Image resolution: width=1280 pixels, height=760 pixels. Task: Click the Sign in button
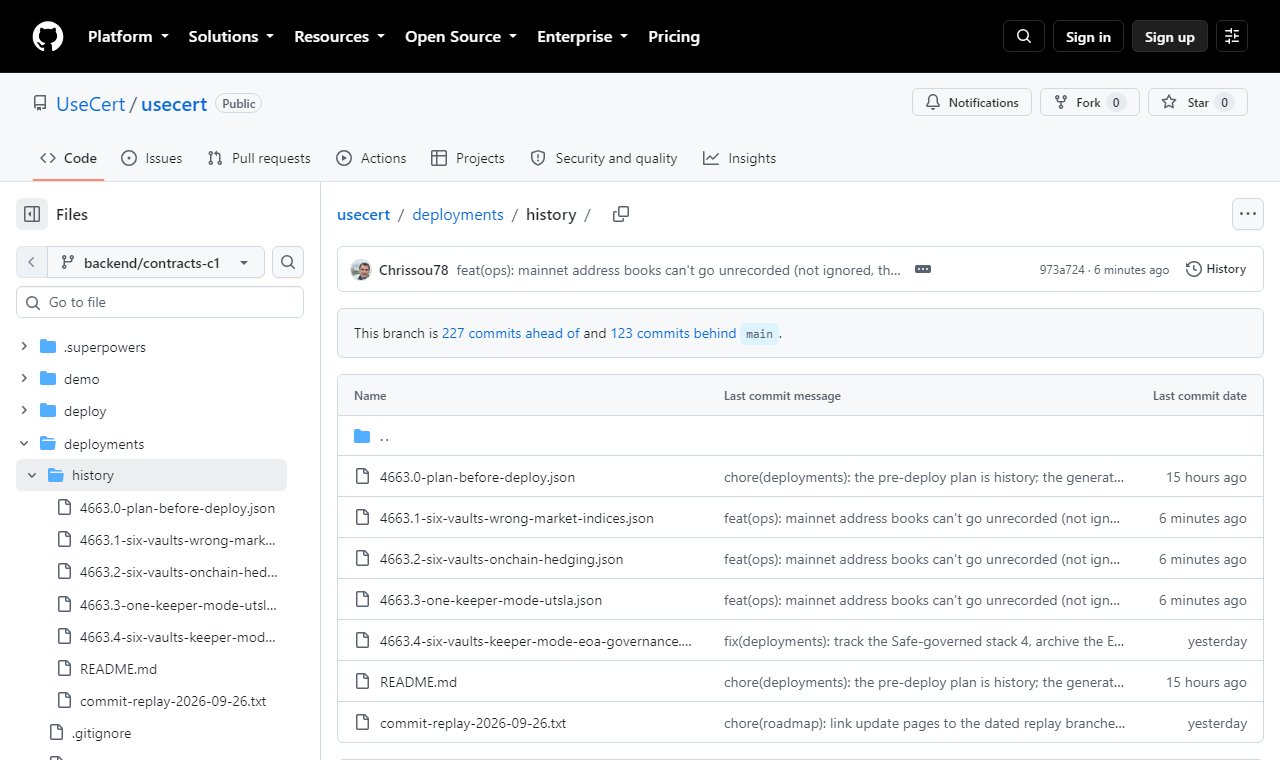1088,37
